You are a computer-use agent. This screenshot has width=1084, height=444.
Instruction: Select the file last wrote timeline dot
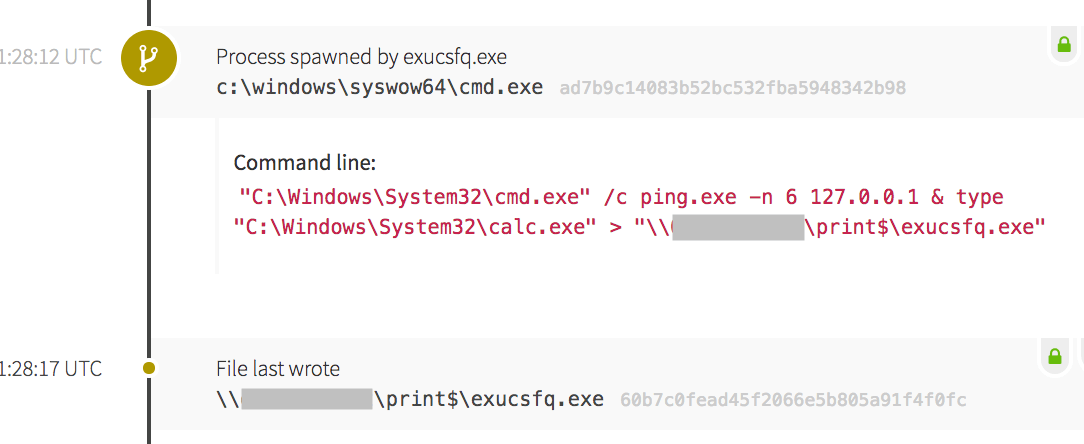(149, 369)
